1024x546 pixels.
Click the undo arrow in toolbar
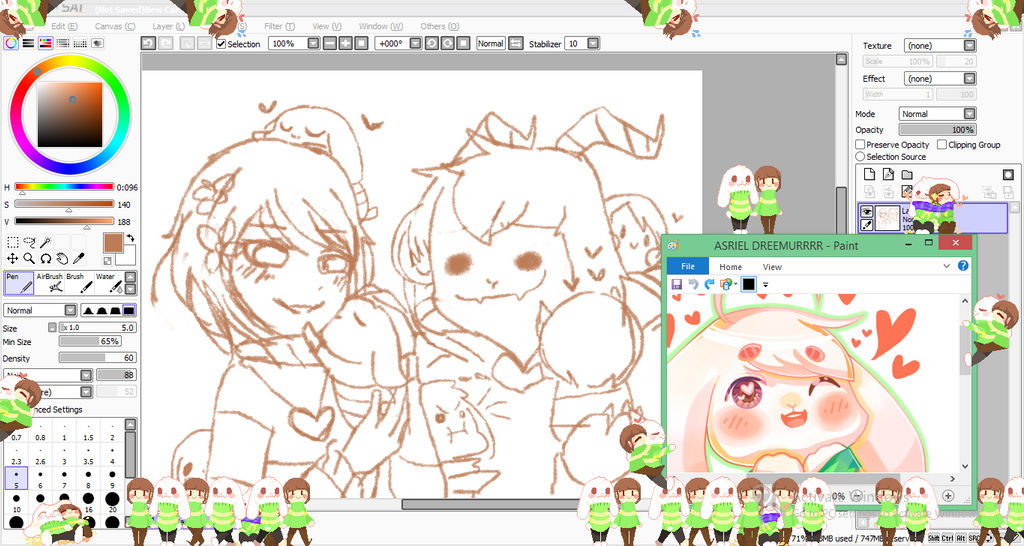pyautogui.click(x=148, y=43)
